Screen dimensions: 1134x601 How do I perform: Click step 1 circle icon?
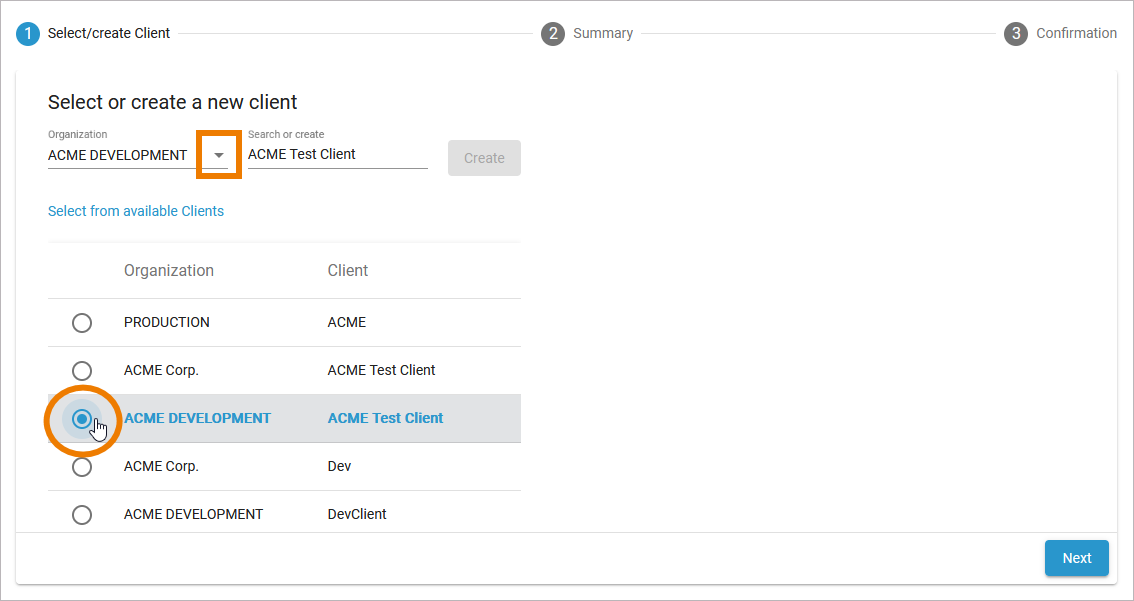tap(28, 34)
